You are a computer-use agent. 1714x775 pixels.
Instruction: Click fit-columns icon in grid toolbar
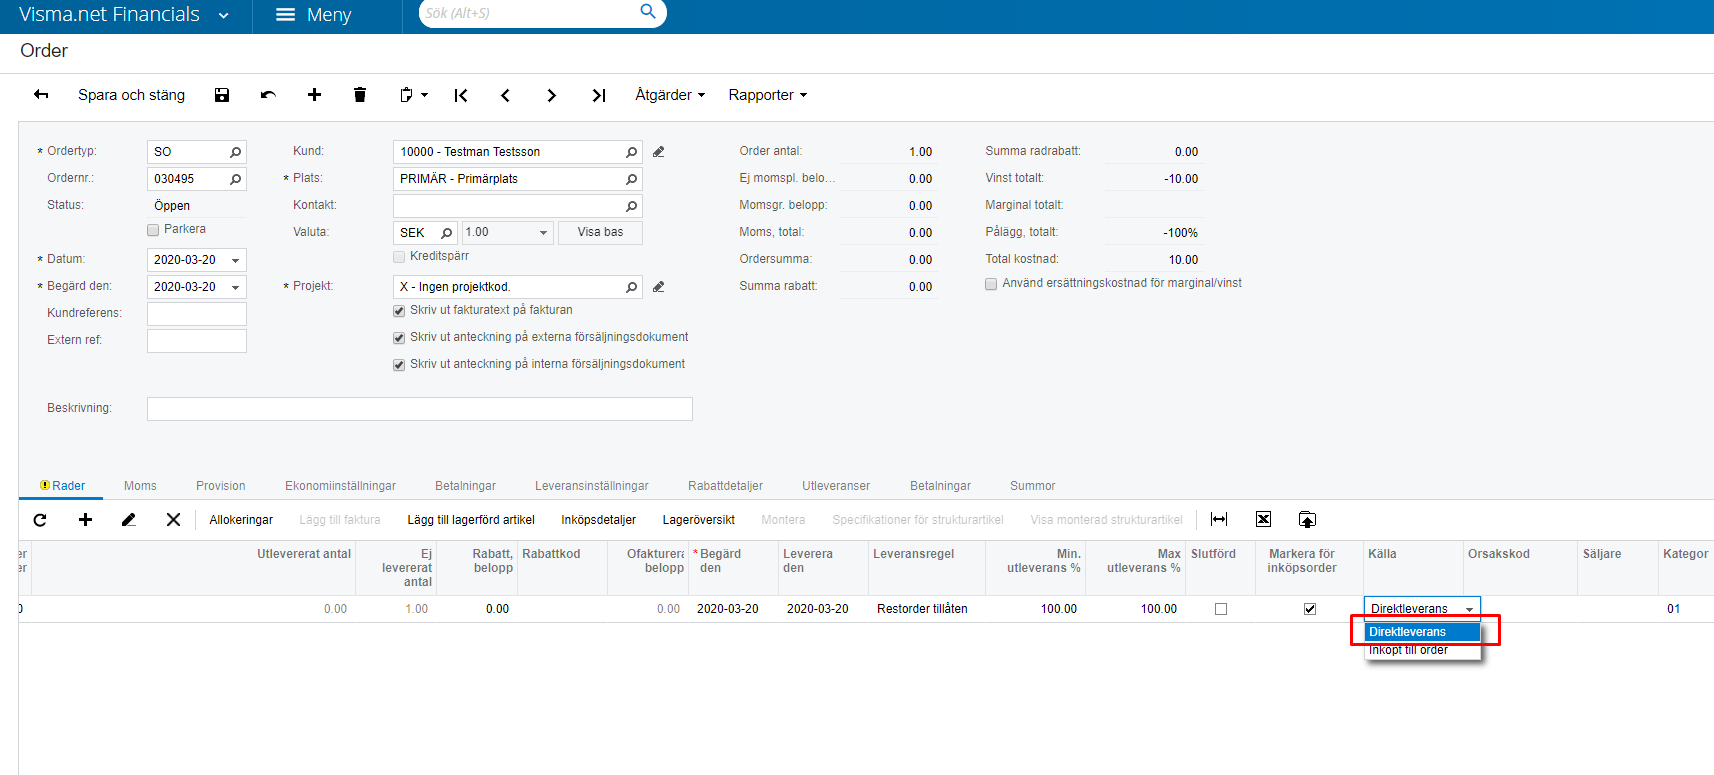pyautogui.click(x=1218, y=519)
